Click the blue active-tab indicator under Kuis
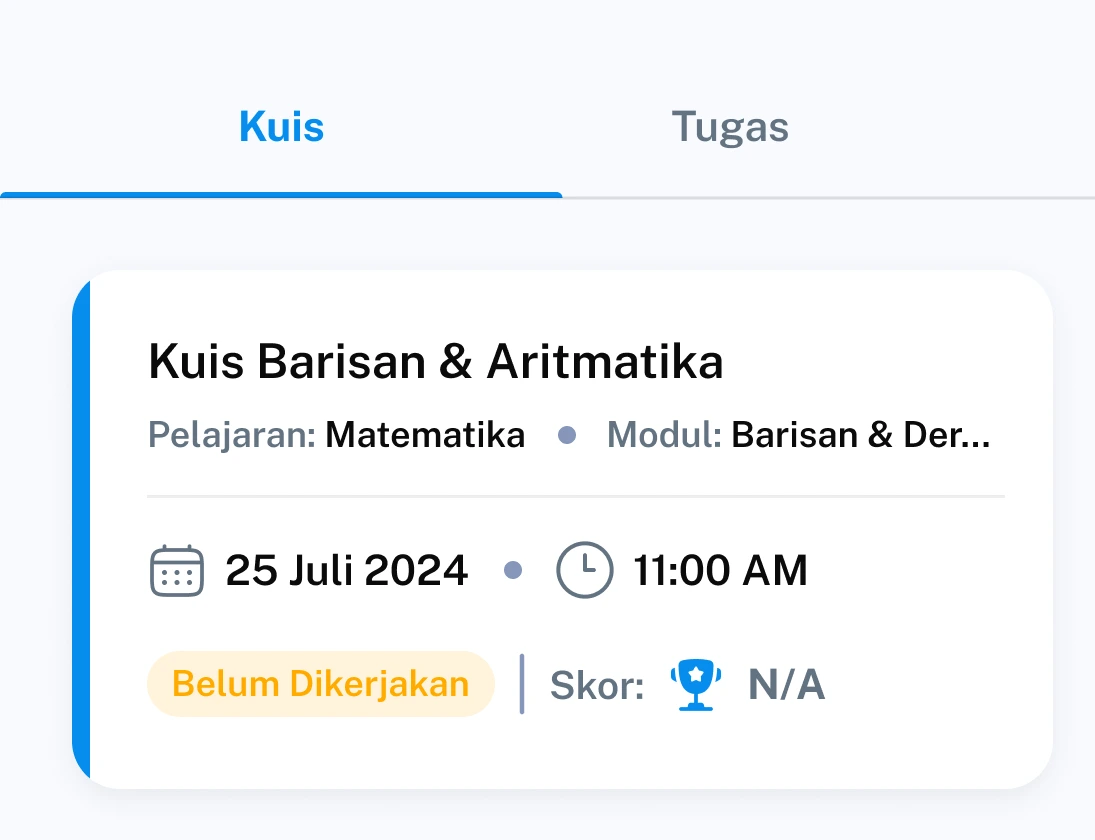The image size is (1095, 840). [281, 195]
